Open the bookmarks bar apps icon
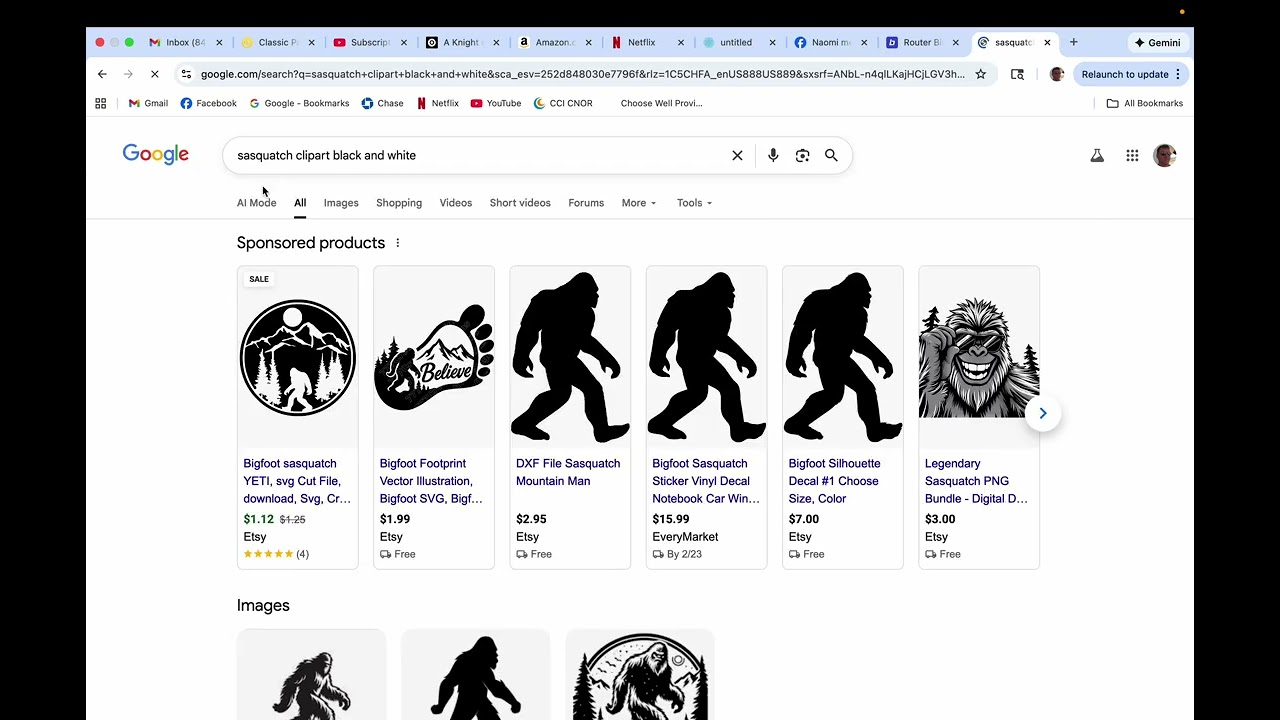Image resolution: width=1280 pixels, height=720 pixels. (x=101, y=103)
